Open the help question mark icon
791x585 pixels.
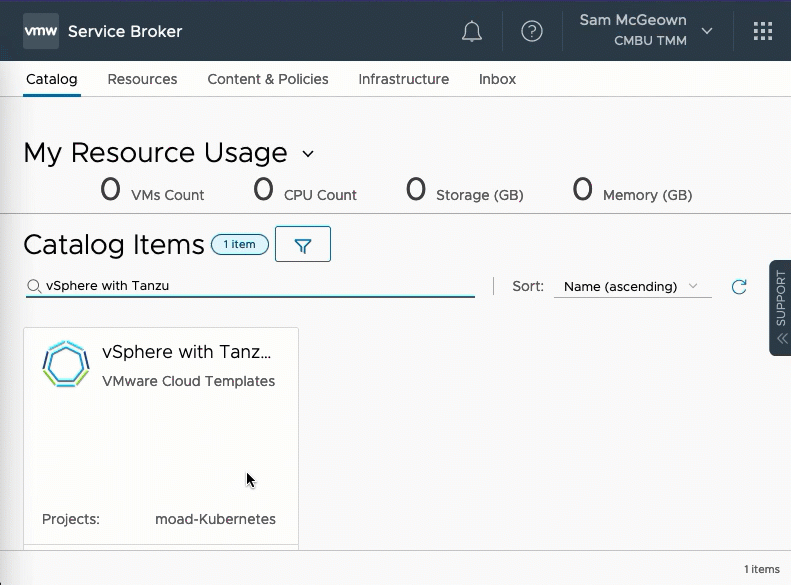pyautogui.click(x=532, y=32)
